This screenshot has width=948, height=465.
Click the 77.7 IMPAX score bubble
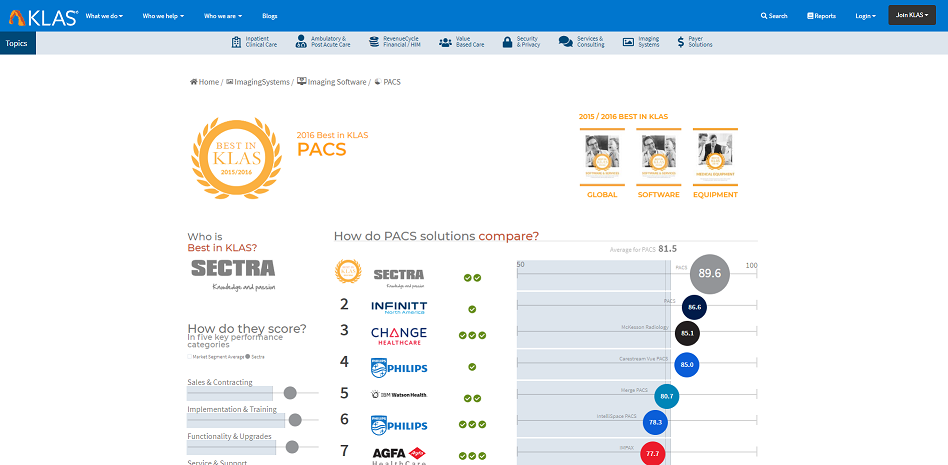[x=652, y=454]
